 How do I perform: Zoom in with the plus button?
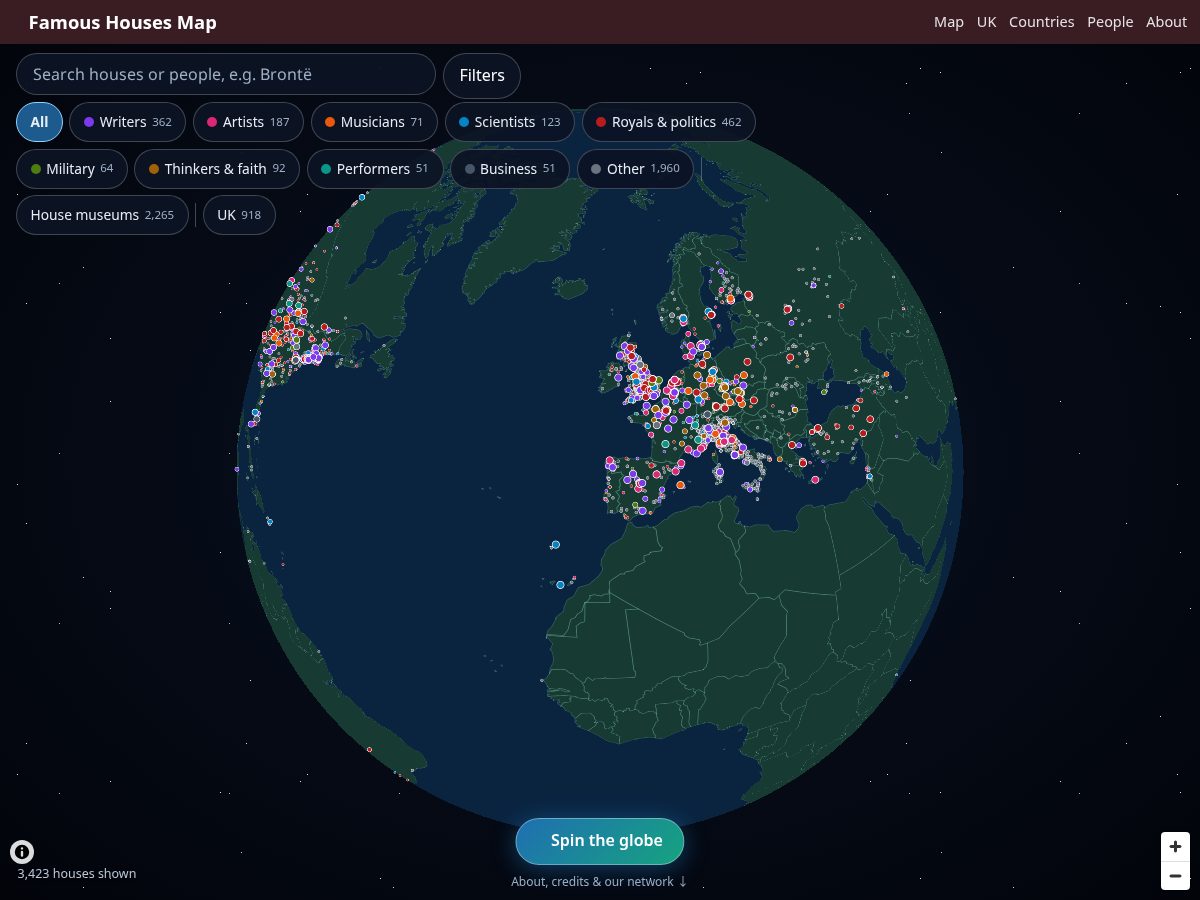[x=1175, y=846]
